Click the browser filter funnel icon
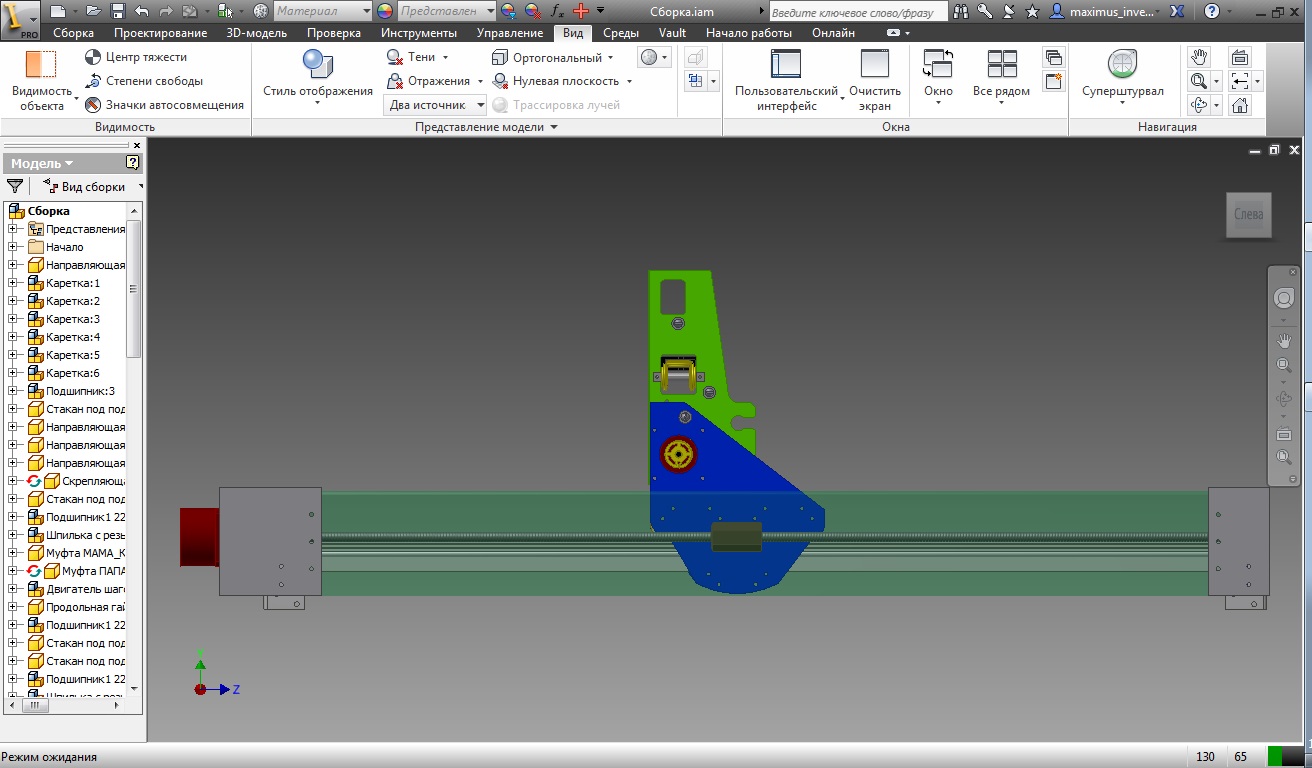 15,186
